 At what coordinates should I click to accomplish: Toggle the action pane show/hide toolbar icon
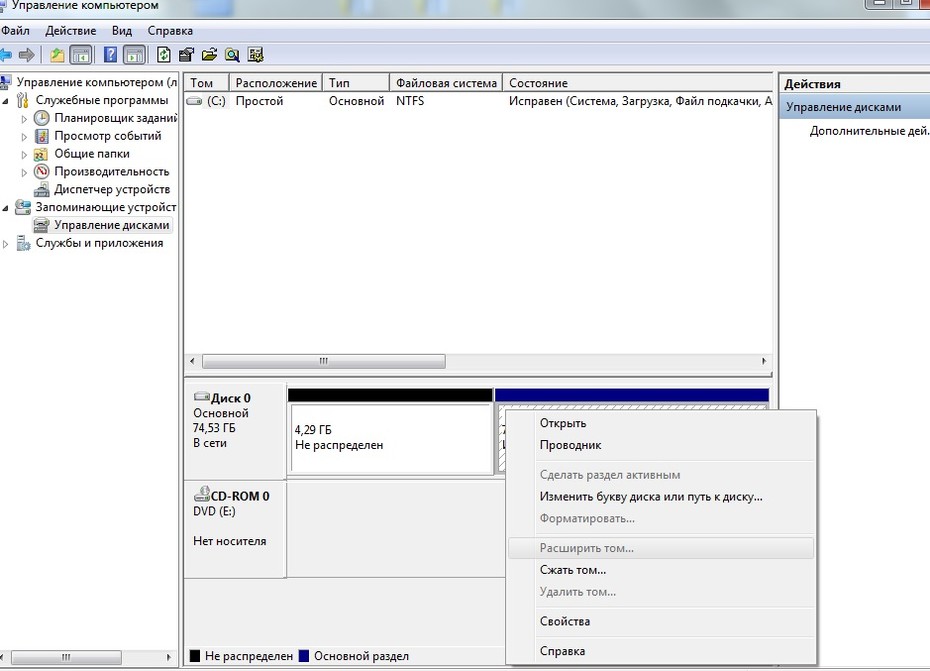click(135, 55)
